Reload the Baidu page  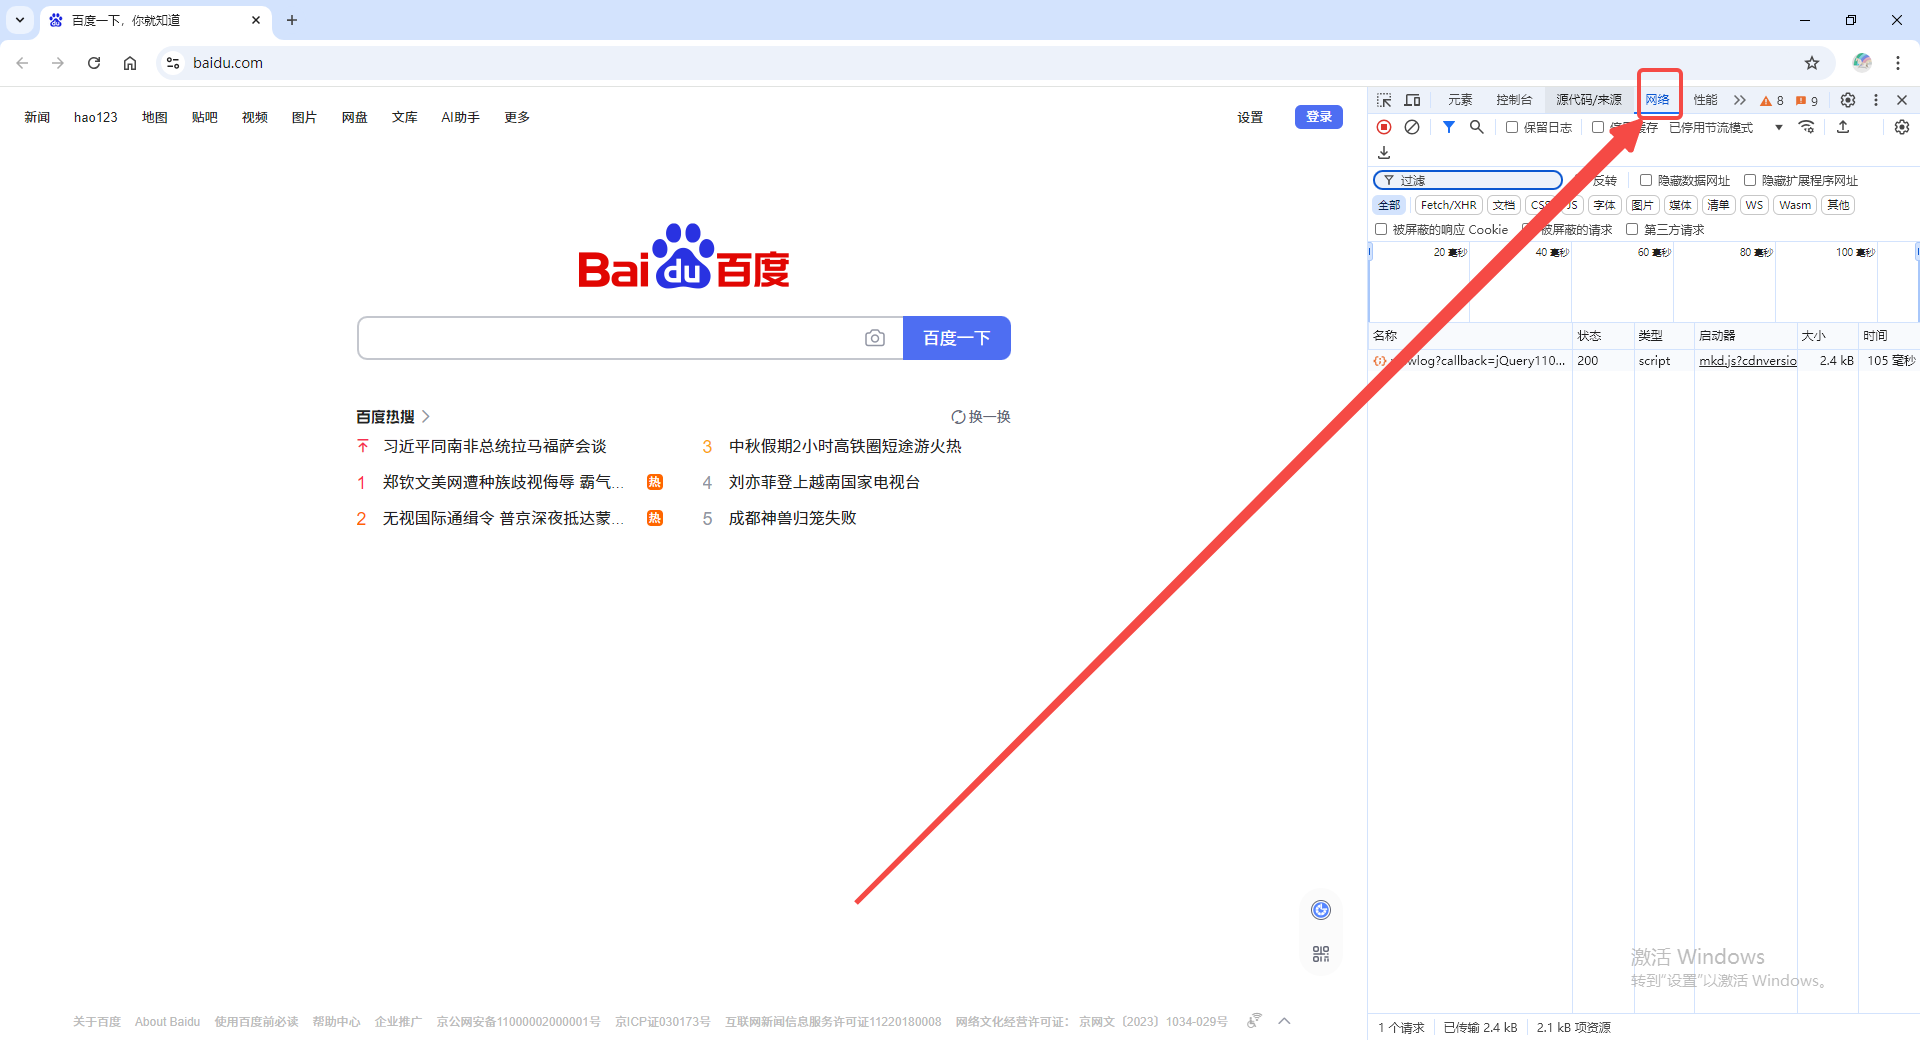[x=94, y=63]
